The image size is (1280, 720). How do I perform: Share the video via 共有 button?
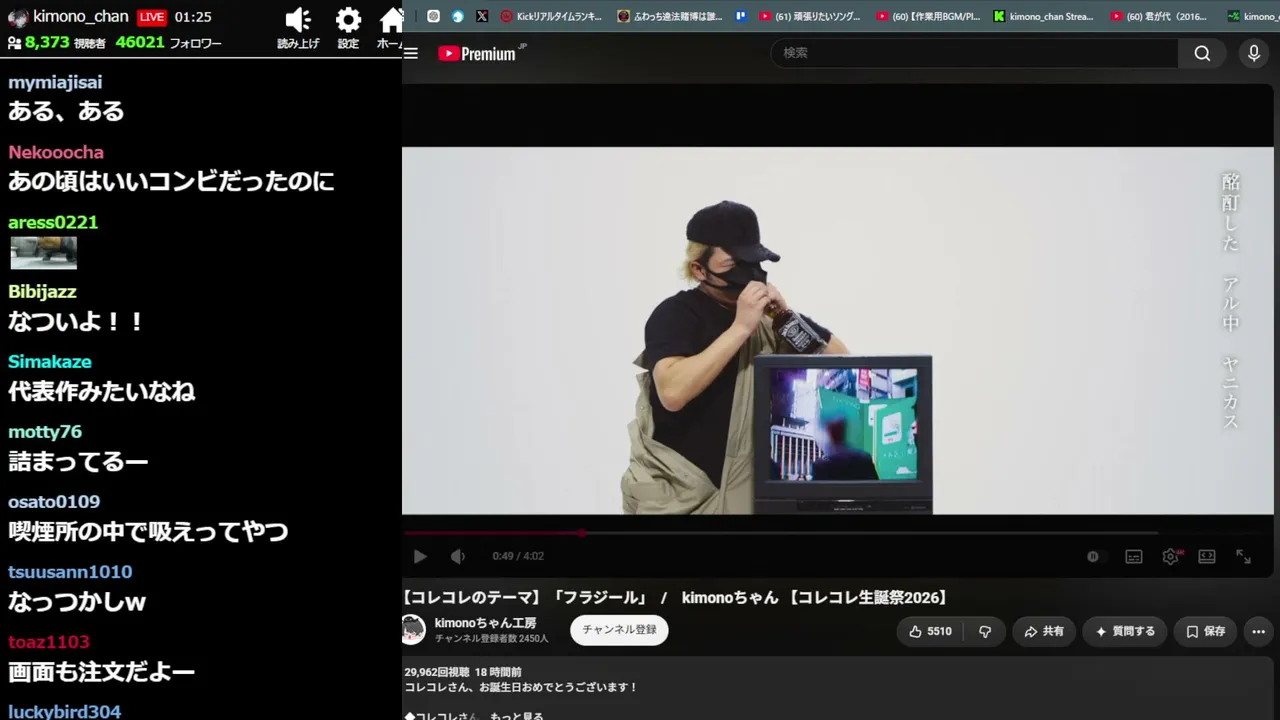click(x=1044, y=631)
